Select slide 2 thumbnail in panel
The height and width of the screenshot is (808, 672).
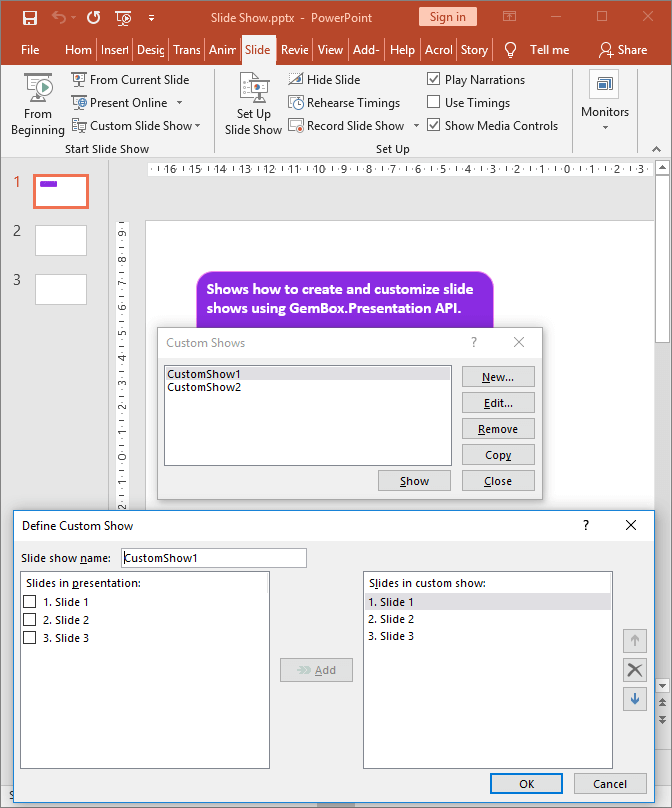(x=61, y=240)
